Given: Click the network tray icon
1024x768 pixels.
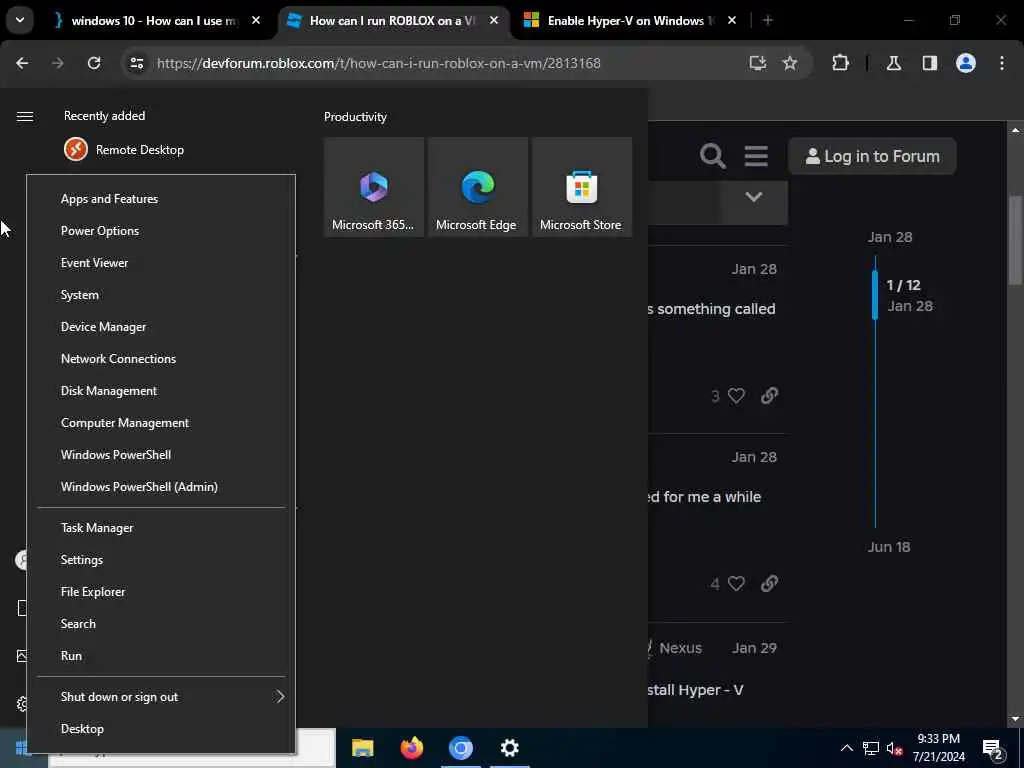Looking at the screenshot, I should (x=871, y=748).
